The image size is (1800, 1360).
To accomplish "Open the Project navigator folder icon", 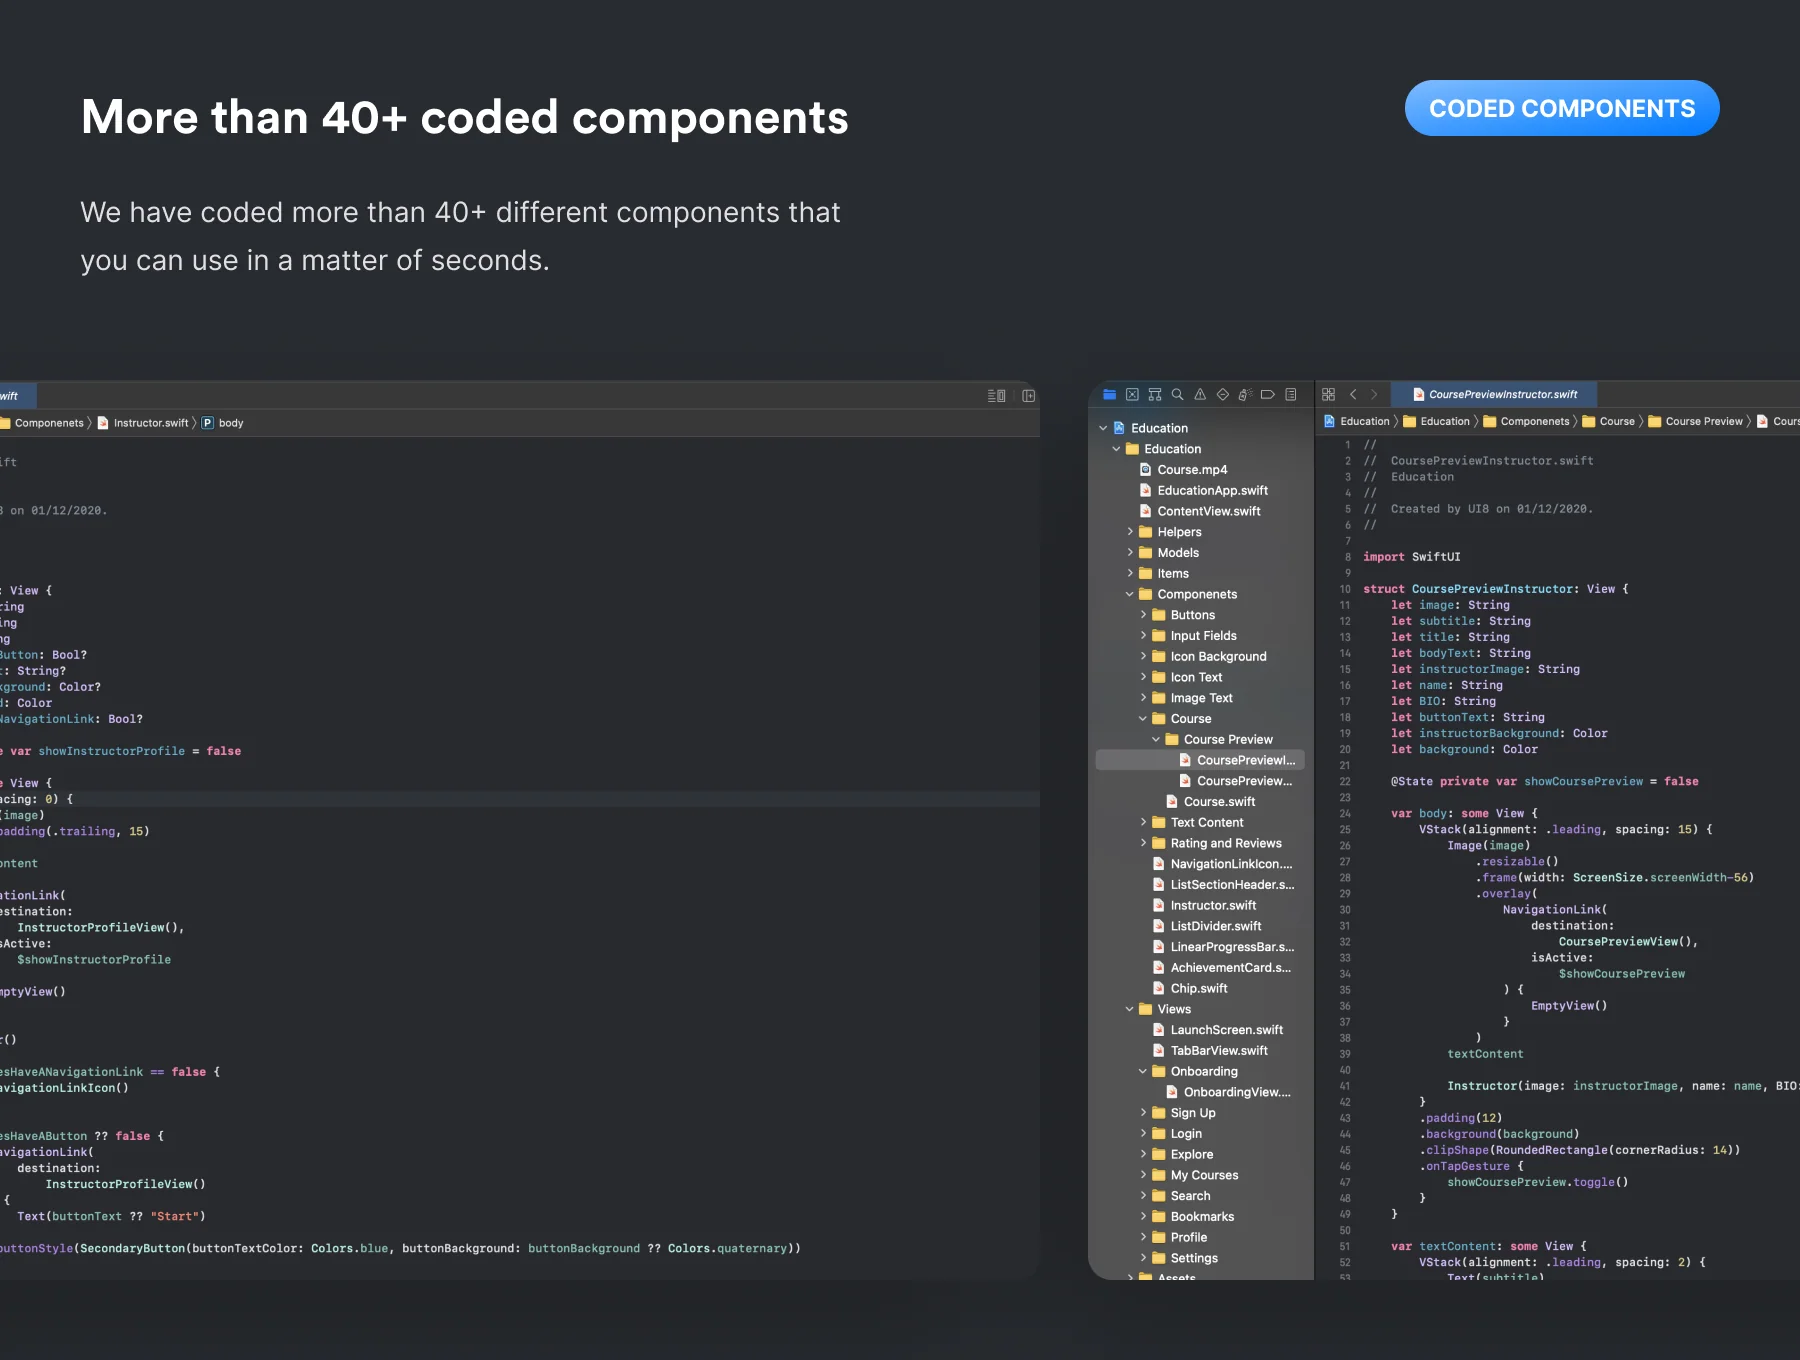I will [1109, 395].
